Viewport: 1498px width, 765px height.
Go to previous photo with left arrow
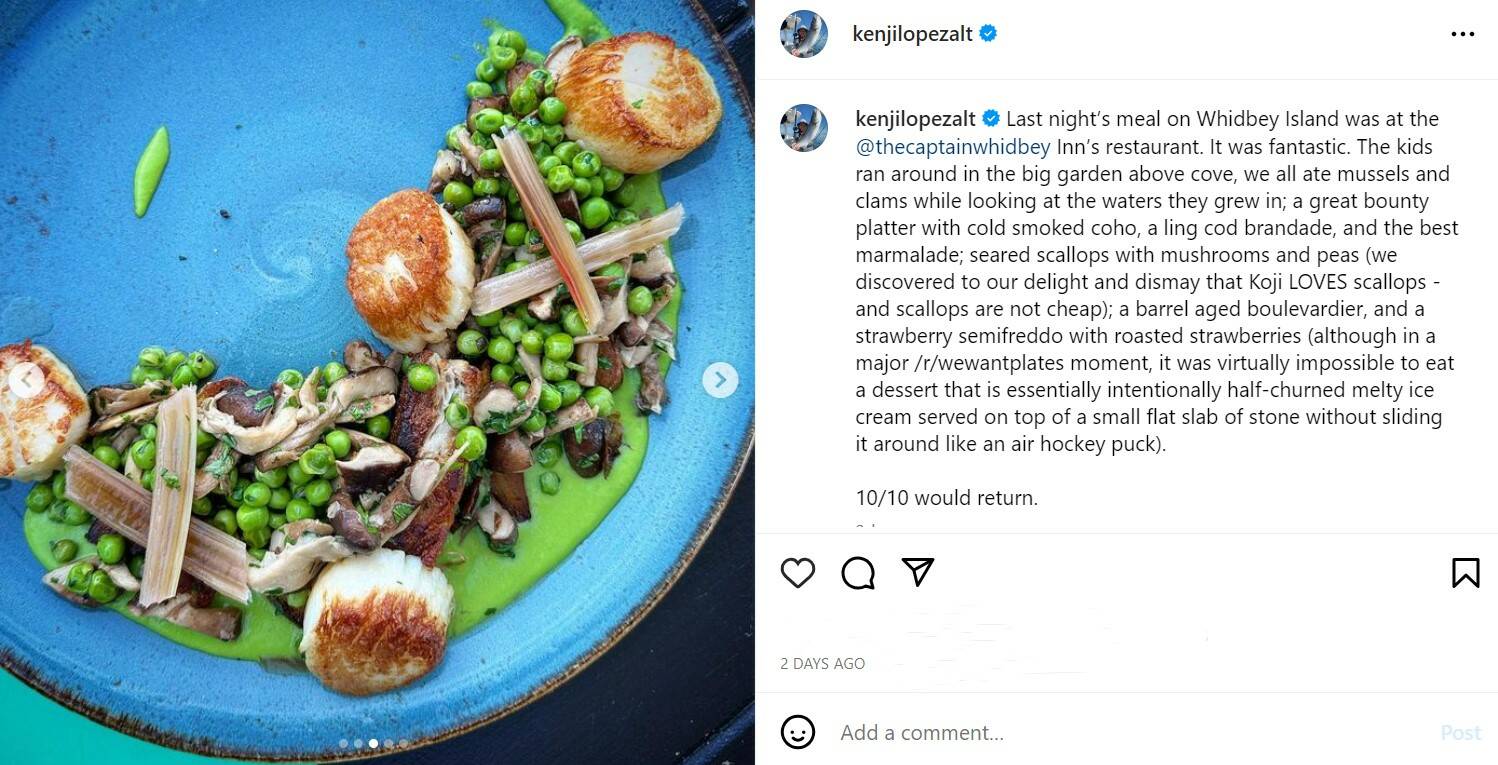click(26, 380)
